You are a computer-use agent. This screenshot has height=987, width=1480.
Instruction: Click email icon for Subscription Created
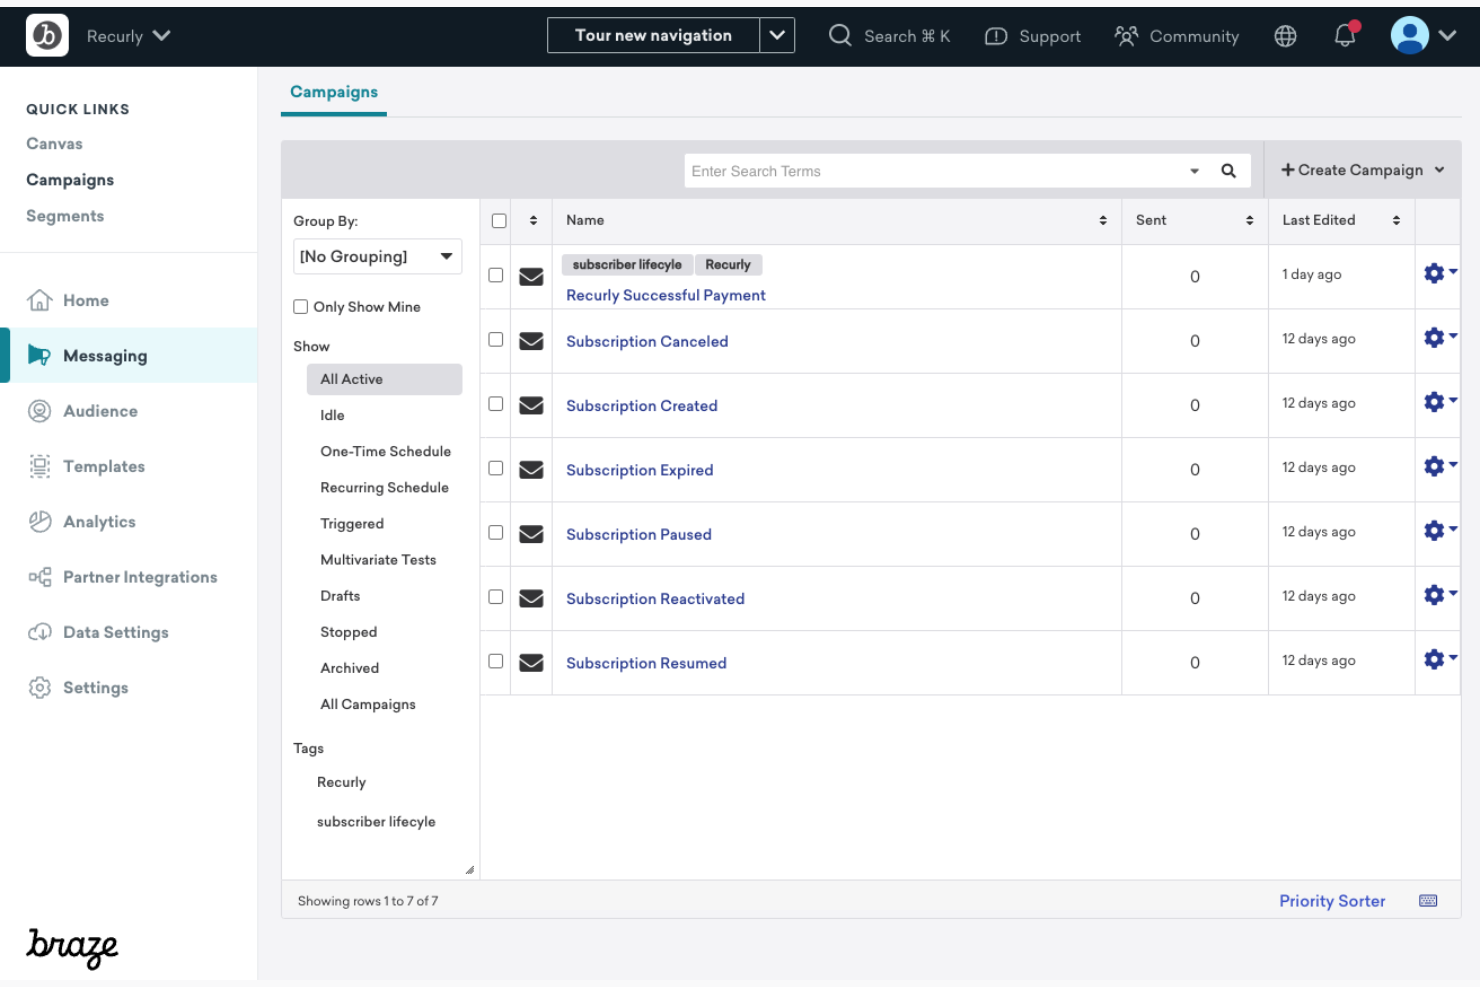tap(531, 405)
